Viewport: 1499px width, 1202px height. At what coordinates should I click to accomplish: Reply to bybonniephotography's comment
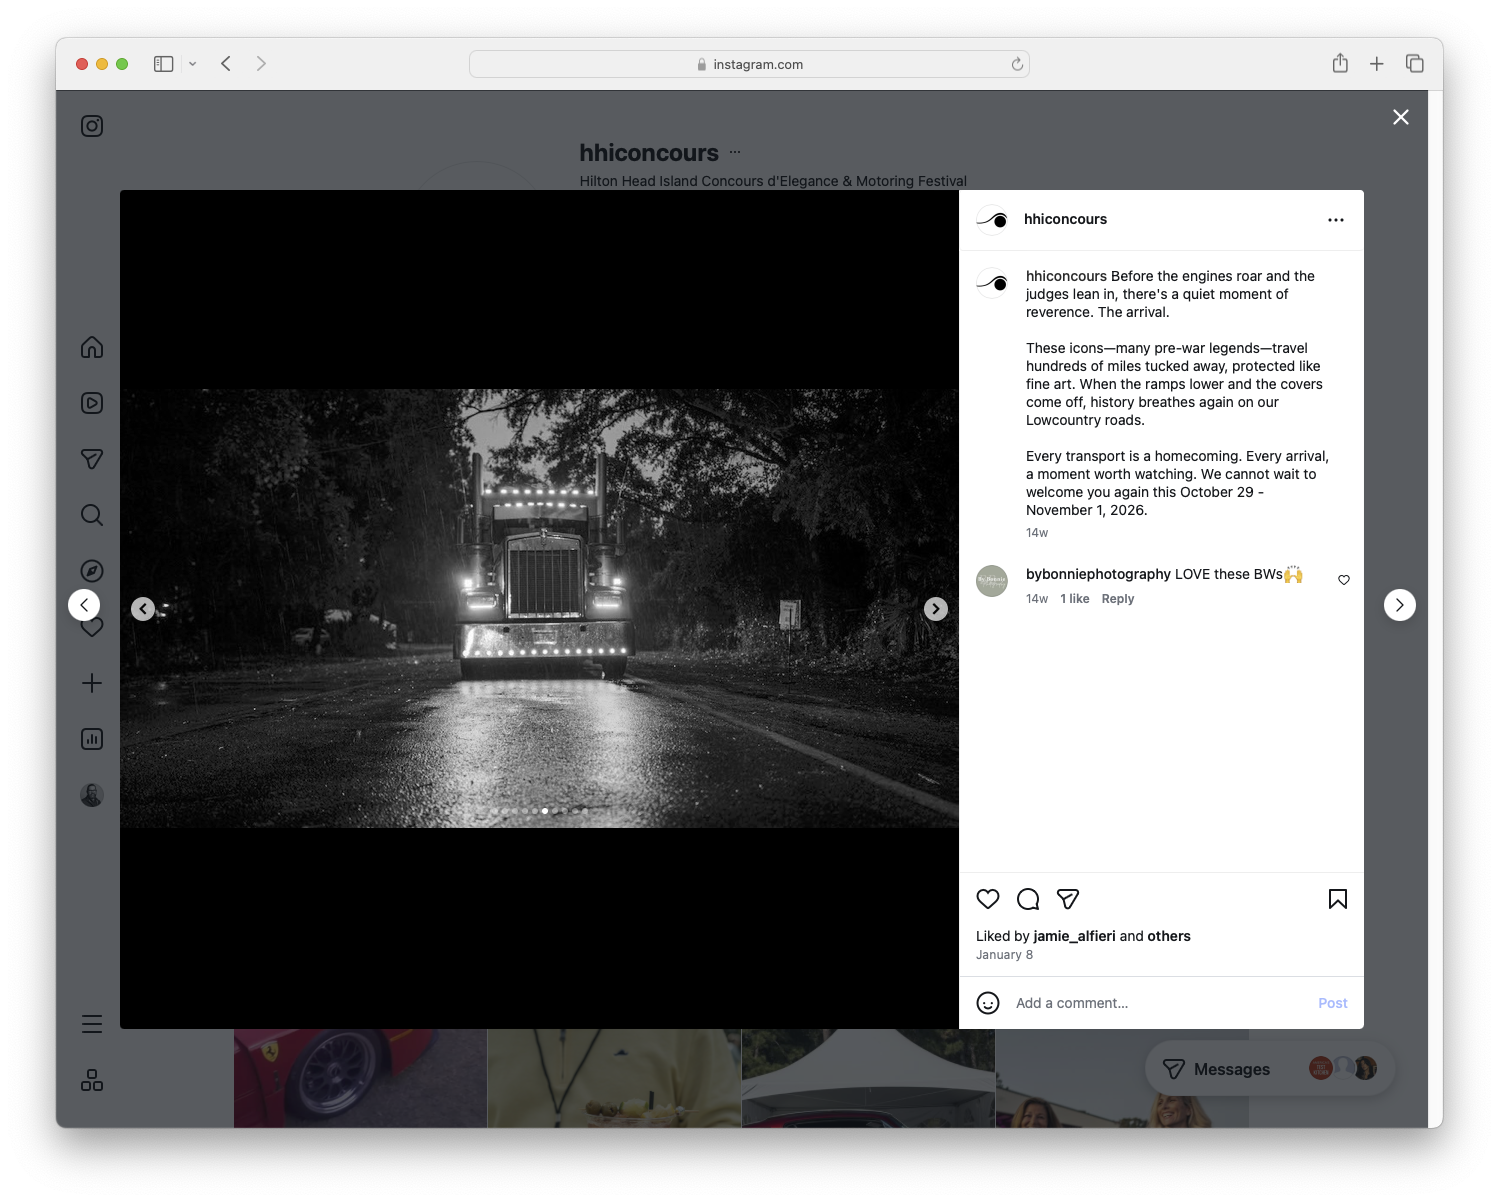point(1117,598)
